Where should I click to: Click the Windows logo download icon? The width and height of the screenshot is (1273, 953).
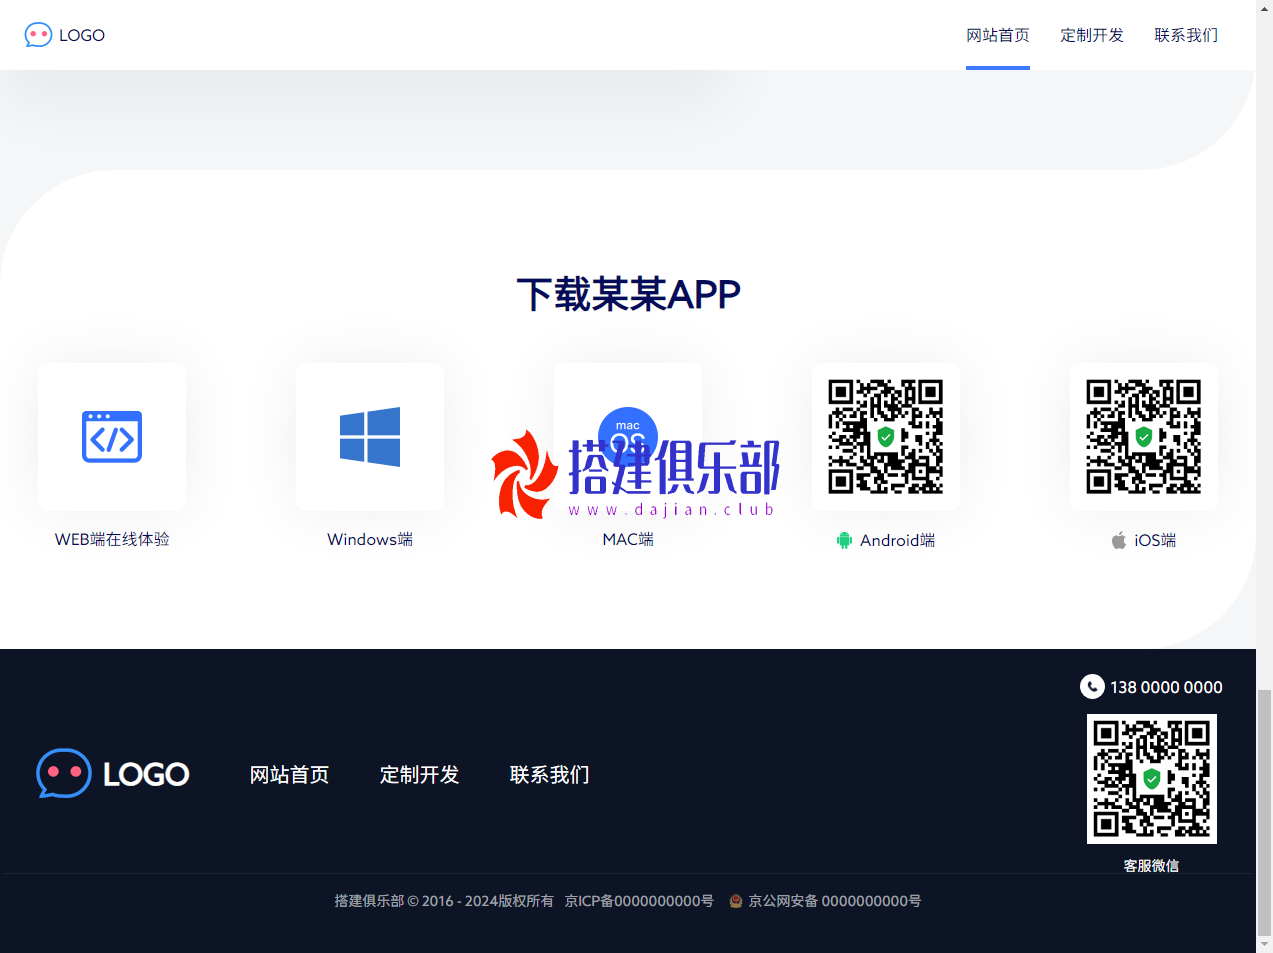coord(370,437)
